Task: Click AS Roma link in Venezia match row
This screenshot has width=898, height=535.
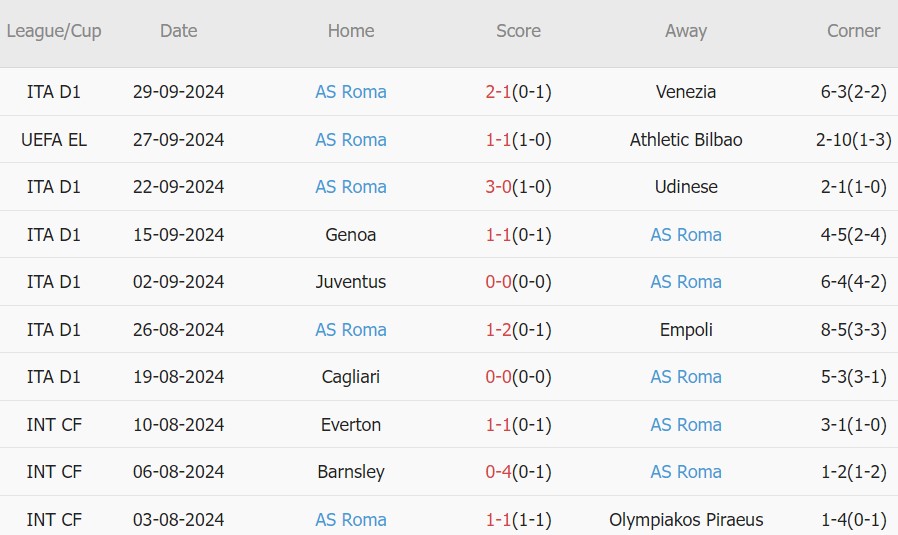Action: pyautogui.click(x=351, y=92)
